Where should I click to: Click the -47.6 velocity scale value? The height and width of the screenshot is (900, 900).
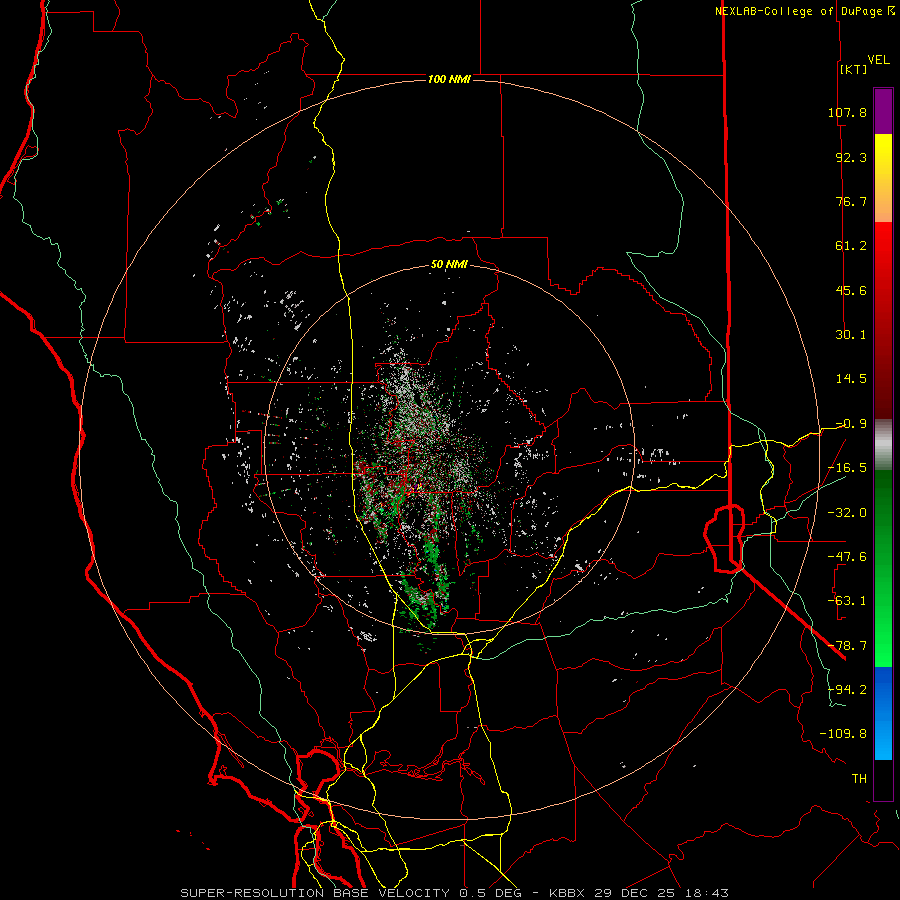[847, 557]
